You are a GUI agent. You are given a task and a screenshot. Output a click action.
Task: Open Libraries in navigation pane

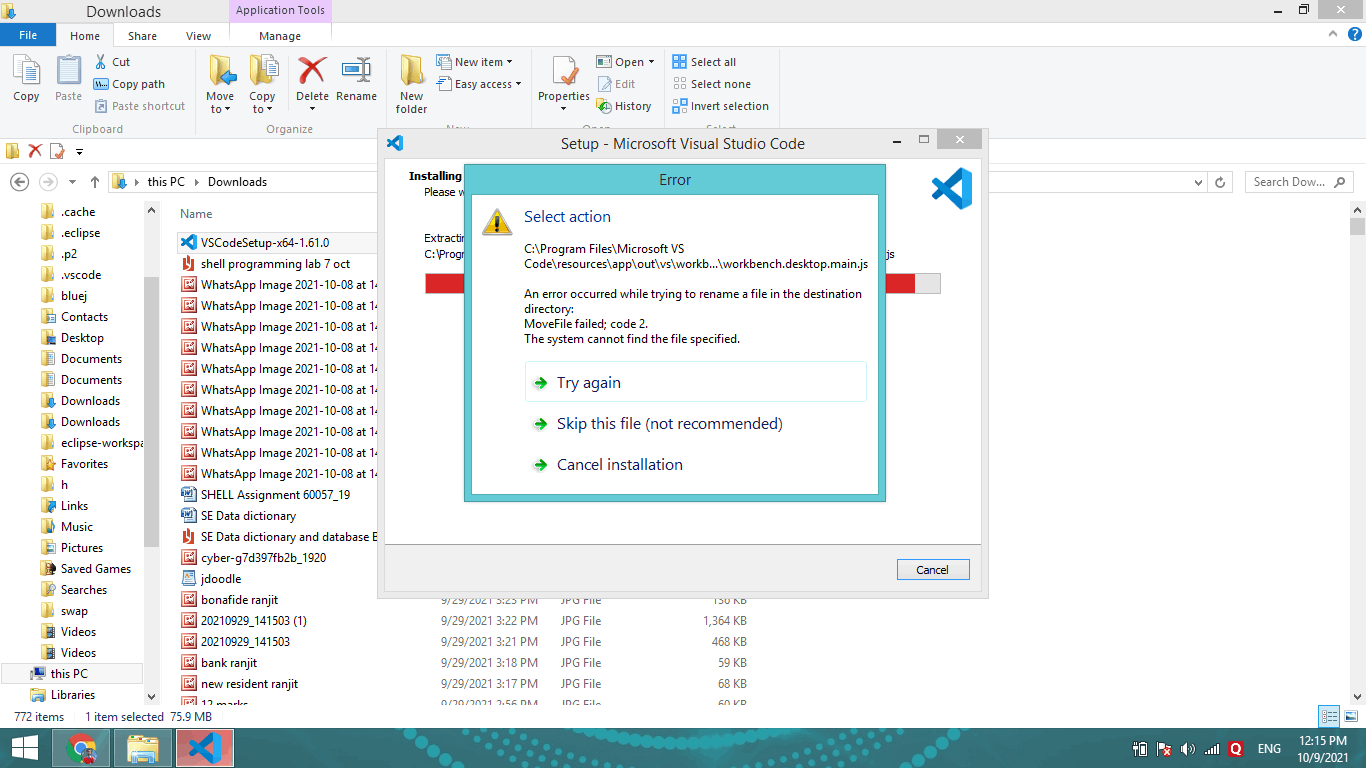tap(73, 695)
